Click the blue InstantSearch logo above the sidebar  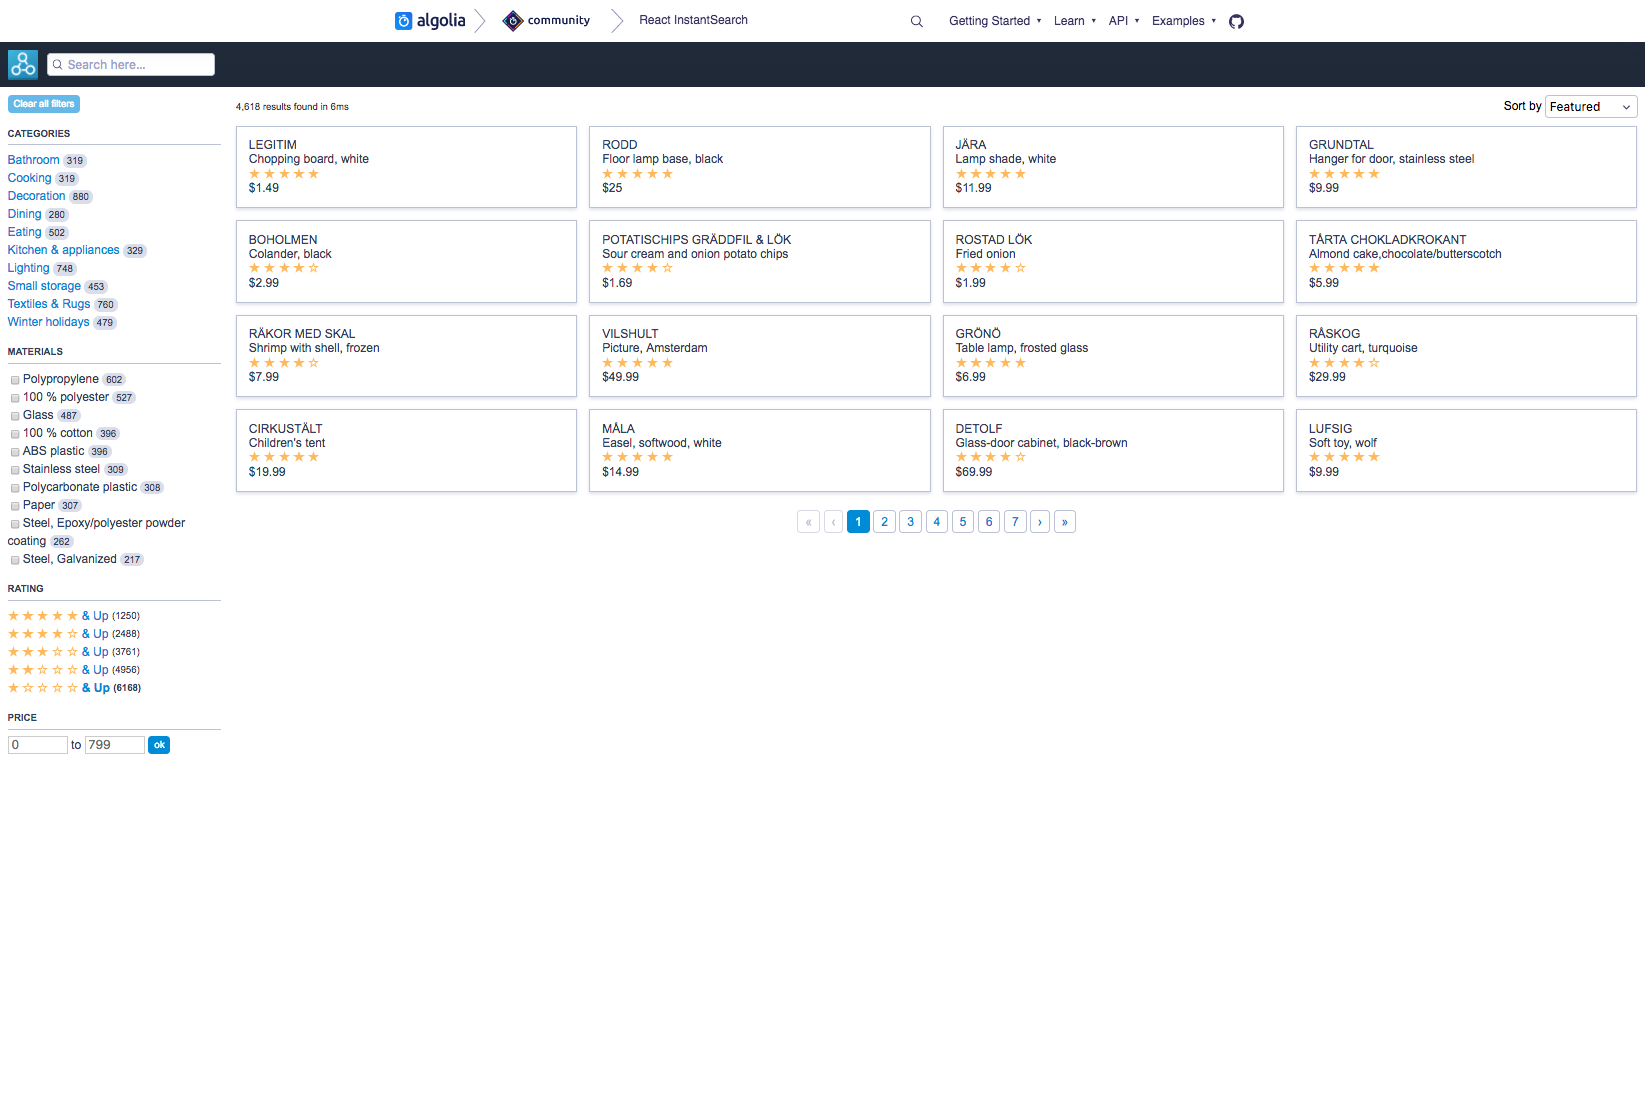[x=22, y=64]
